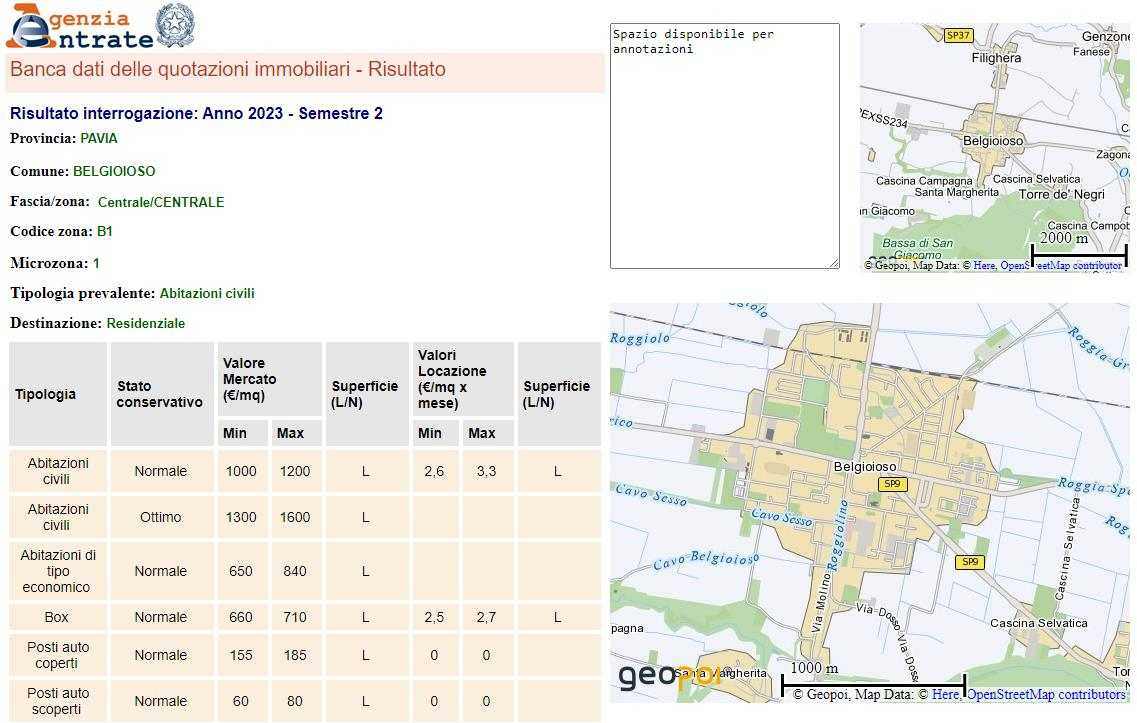This screenshot has height=723, width=1137.
Task: Open the OpenStreetMap contributors link on large map
Action: pyautogui.click(x=1045, y=694)
